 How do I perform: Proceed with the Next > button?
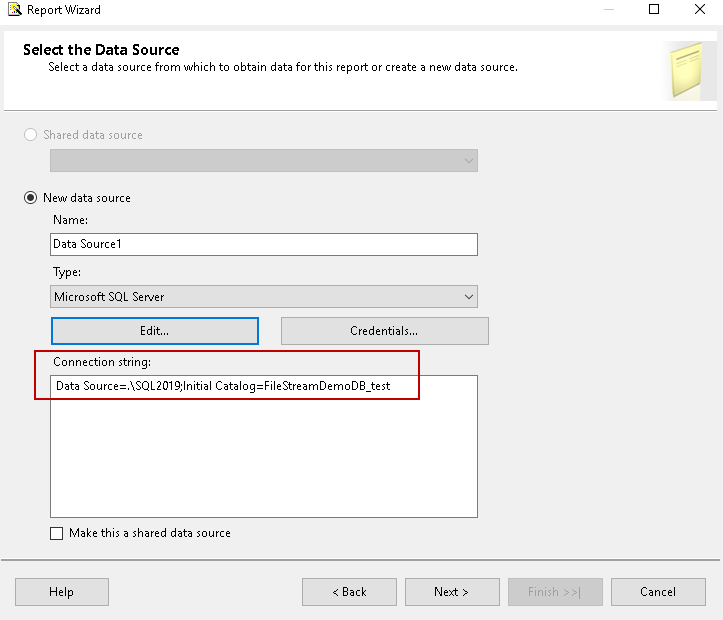[452, 592]
